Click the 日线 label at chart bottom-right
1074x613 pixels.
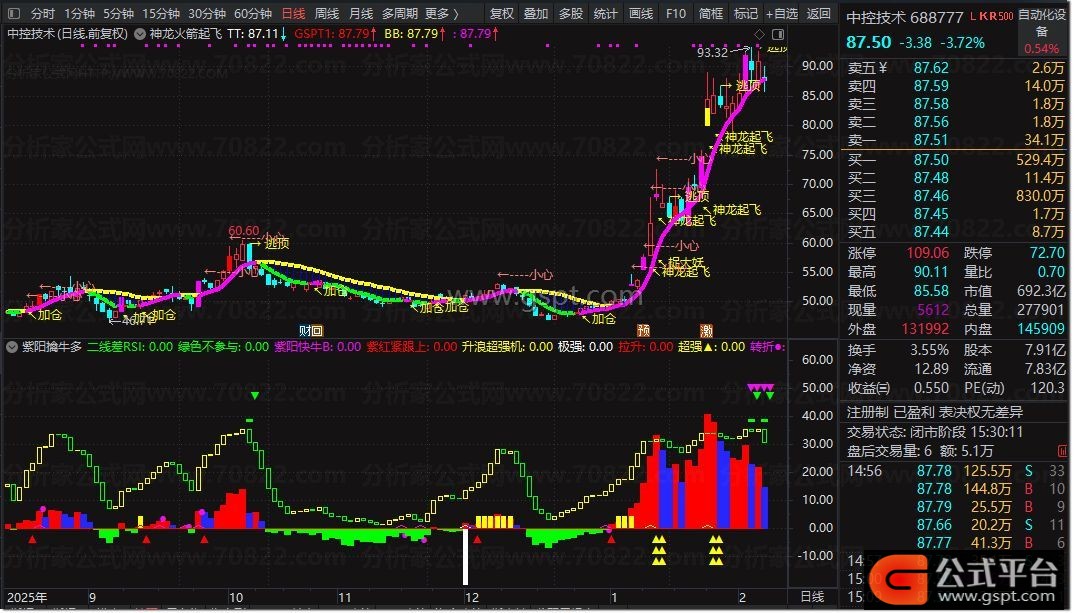813,597
